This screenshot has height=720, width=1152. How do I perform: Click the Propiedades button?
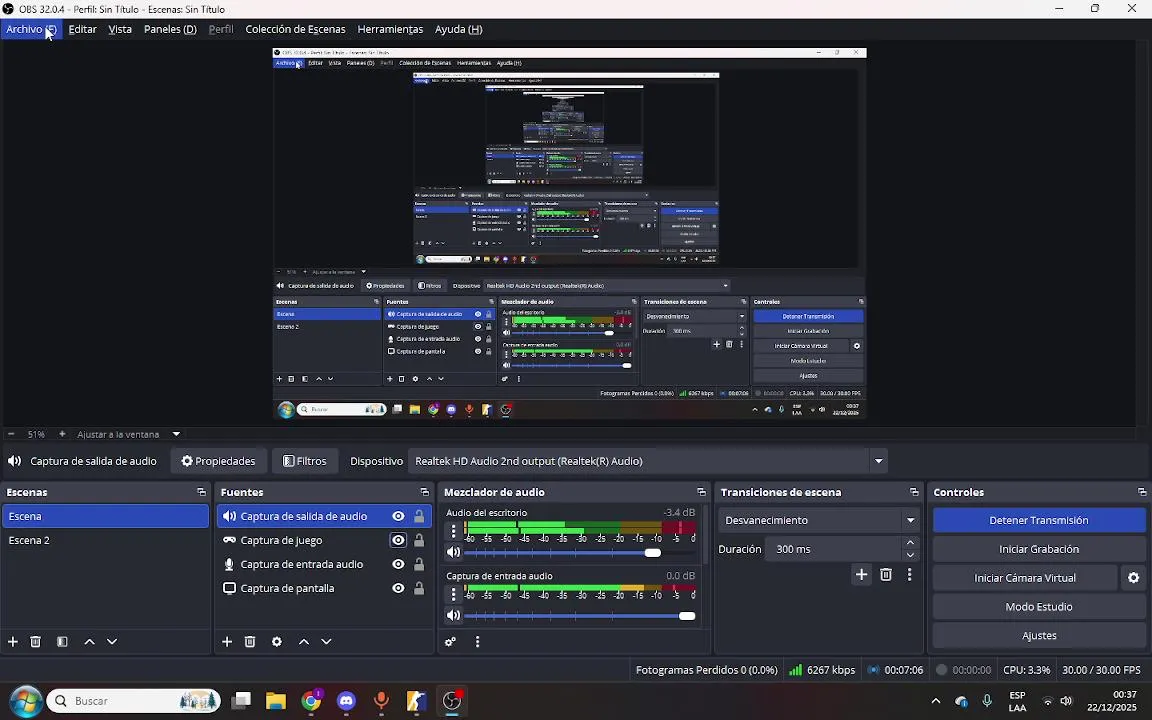[x=218, y=461]
